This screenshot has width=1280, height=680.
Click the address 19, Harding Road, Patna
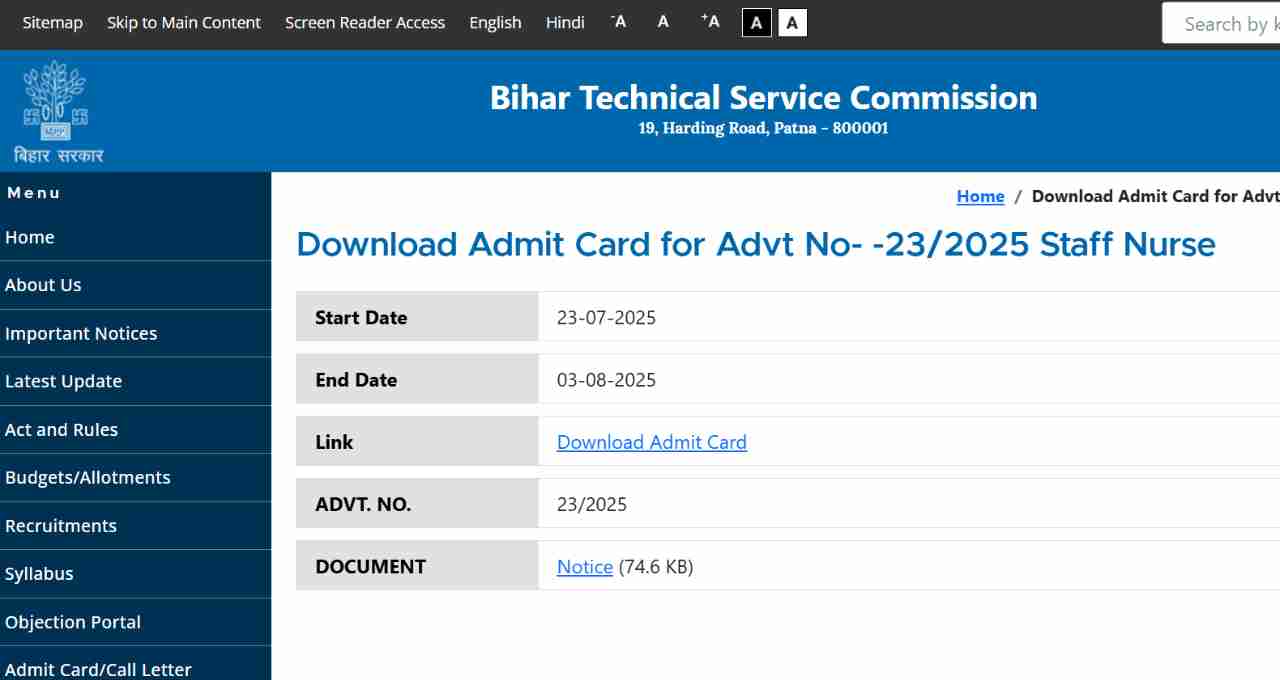(764, 128)
